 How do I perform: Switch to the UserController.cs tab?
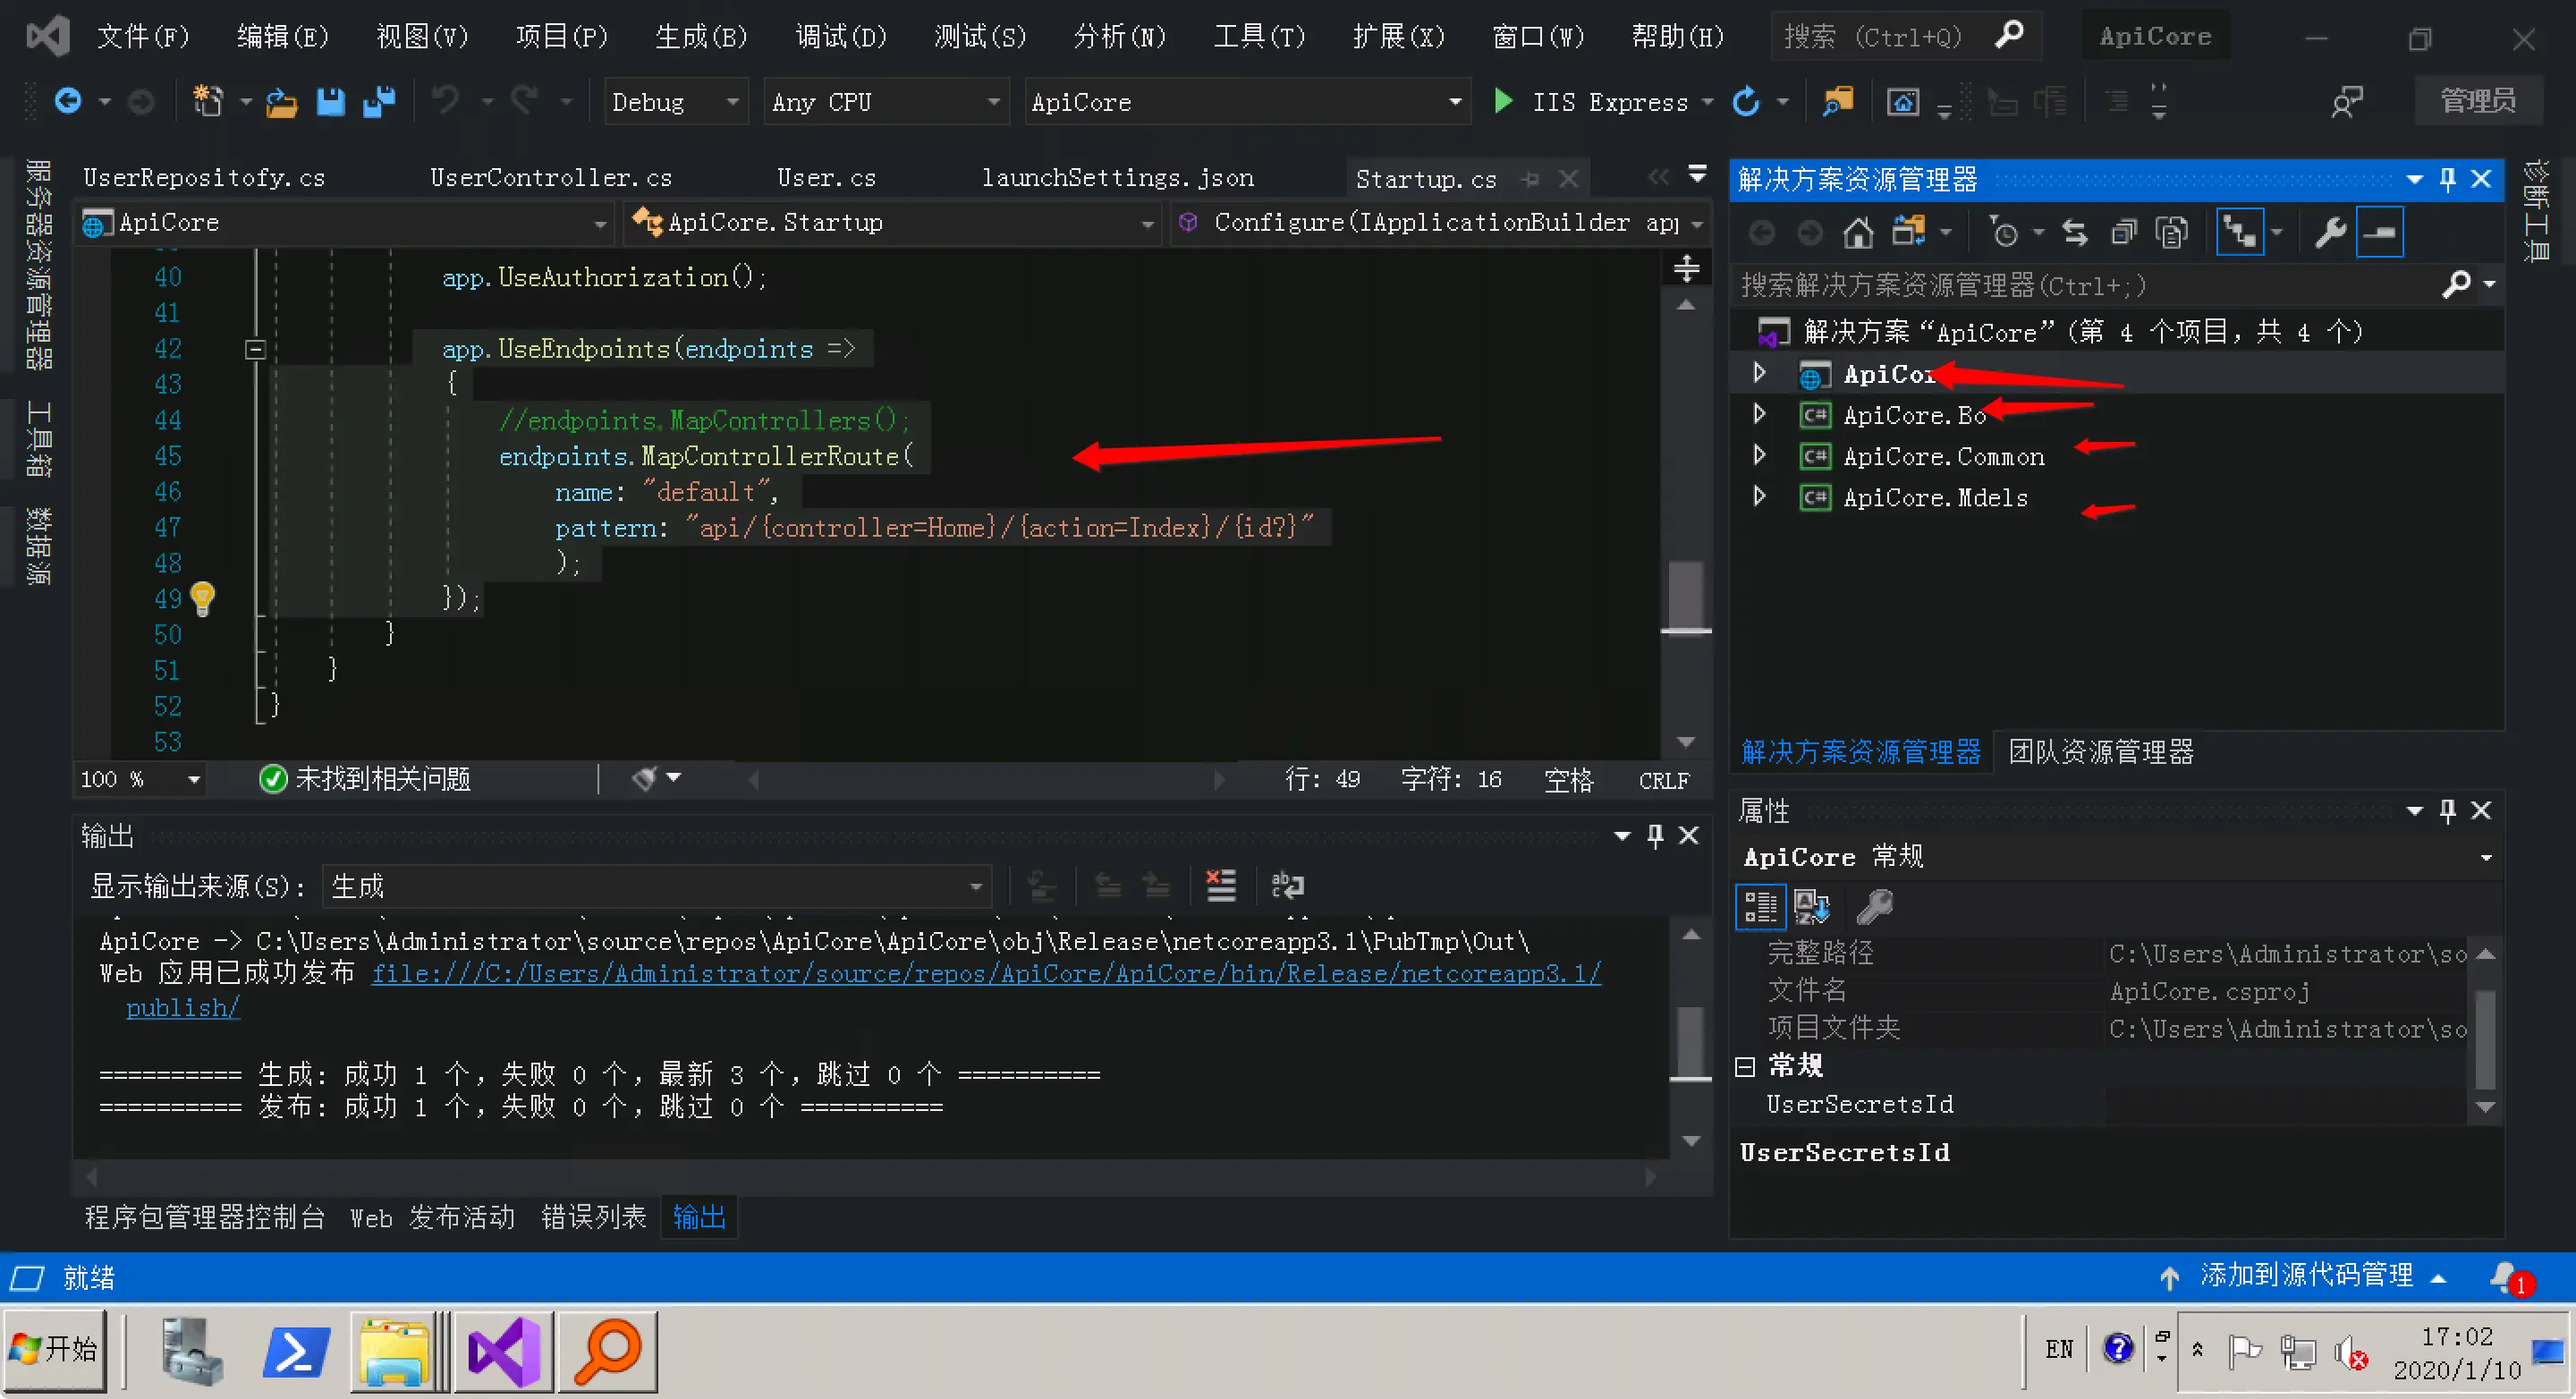[x=550, y=178]
